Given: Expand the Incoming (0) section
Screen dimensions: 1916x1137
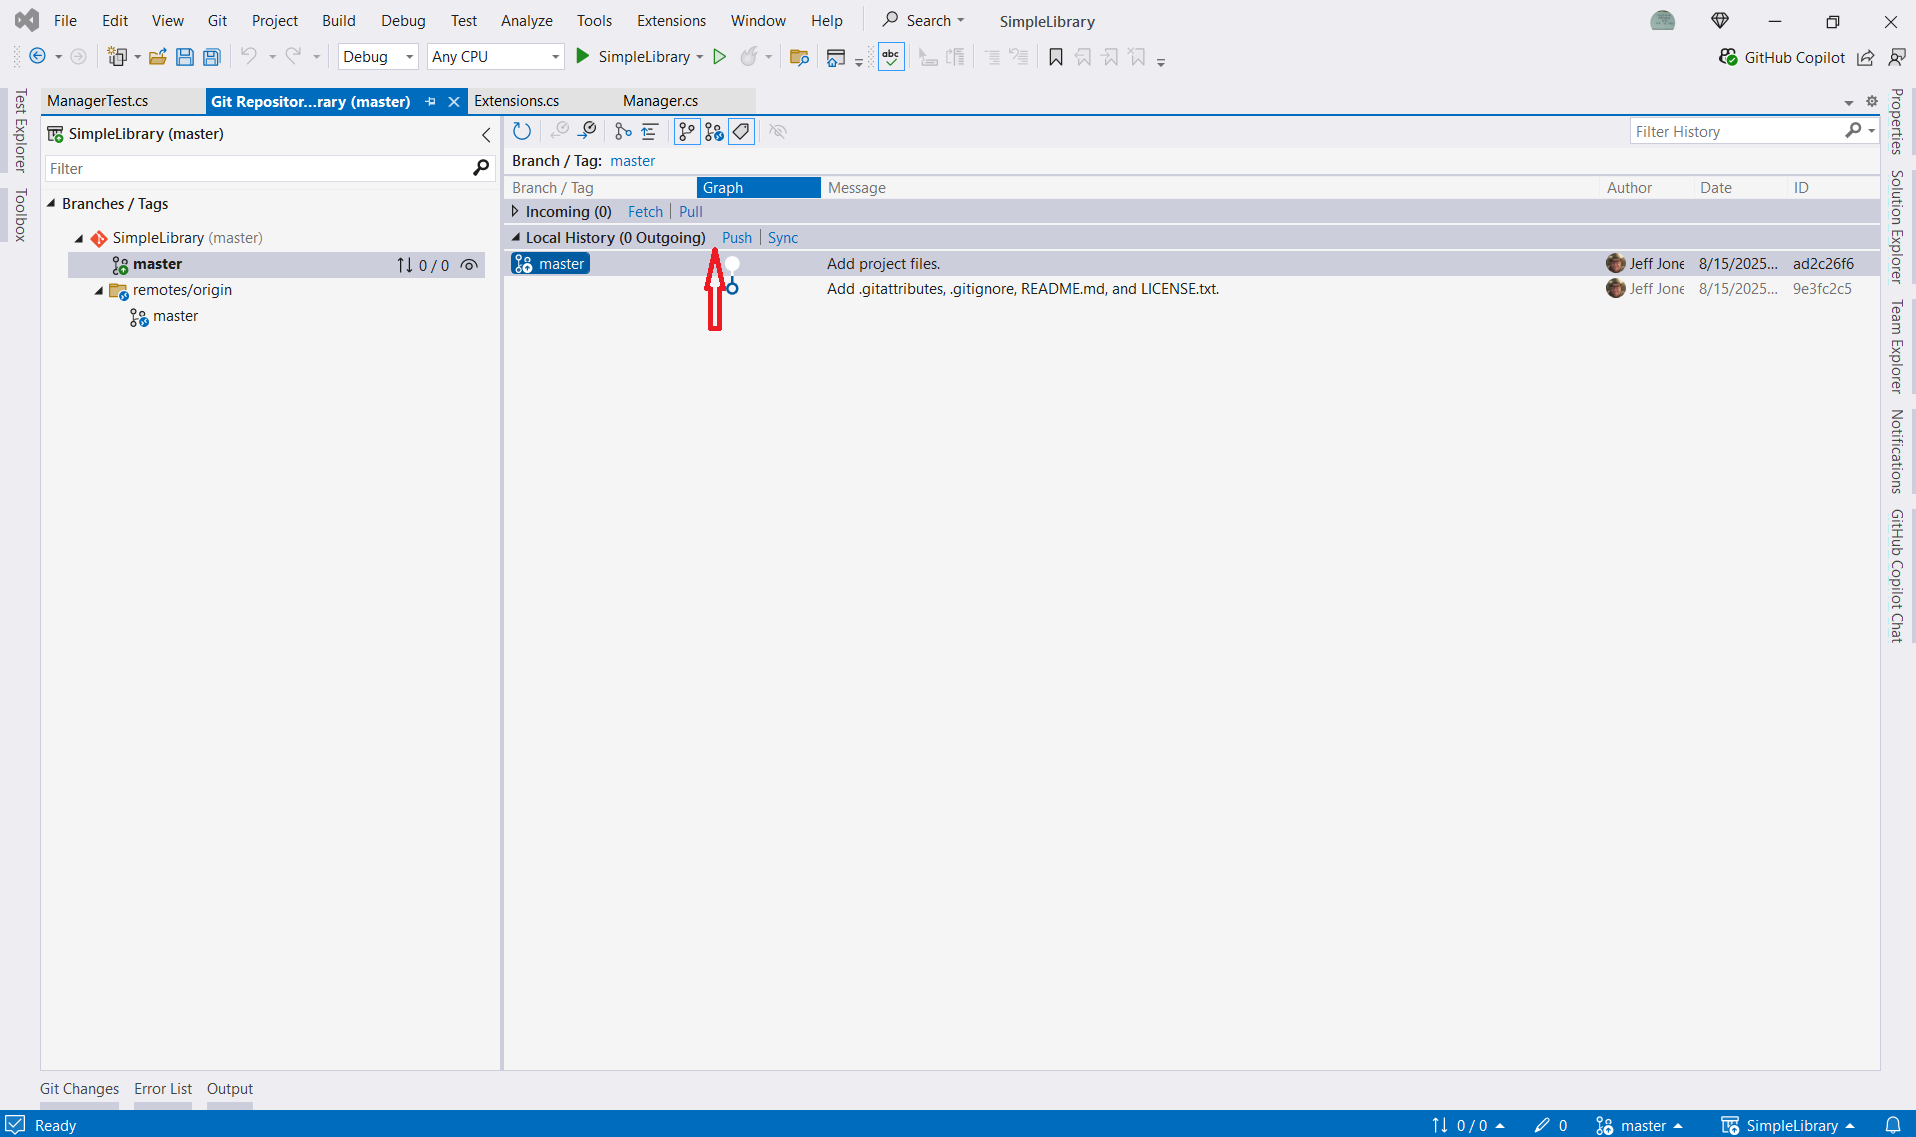Looking at the screenshot, I should coord(515,212).
